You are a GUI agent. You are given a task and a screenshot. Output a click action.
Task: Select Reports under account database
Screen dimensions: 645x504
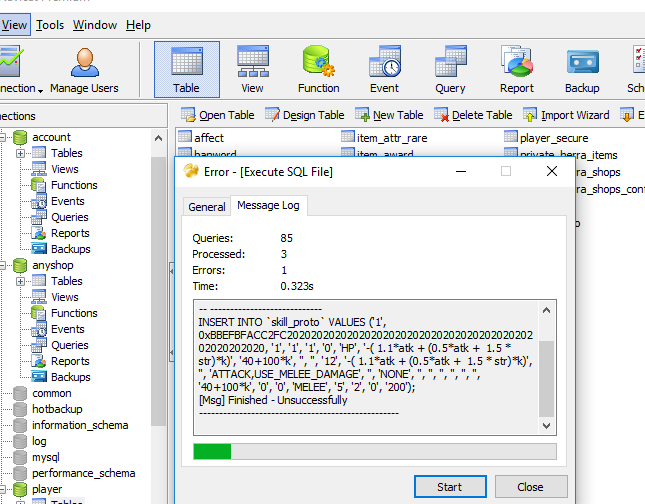pyautogui.click(x=70, y=233)
